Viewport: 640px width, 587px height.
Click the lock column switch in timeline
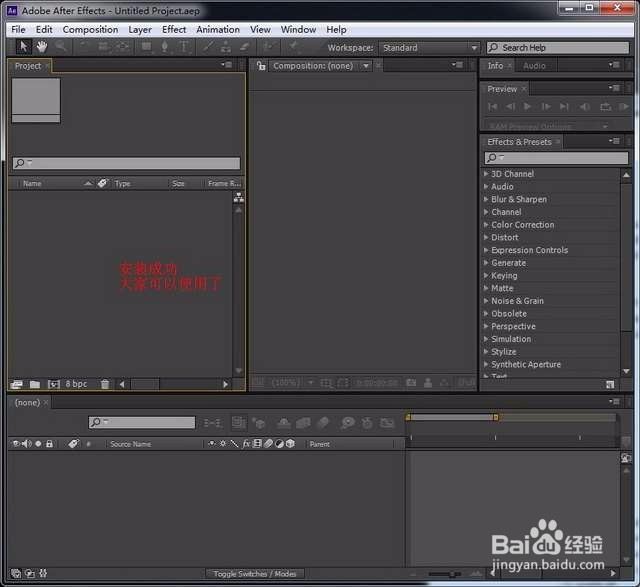coord(49,444)
